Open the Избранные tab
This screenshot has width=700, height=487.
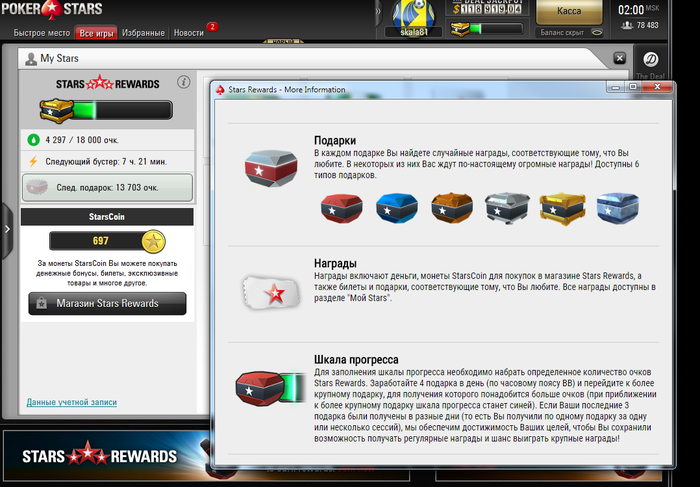point(143,33)
